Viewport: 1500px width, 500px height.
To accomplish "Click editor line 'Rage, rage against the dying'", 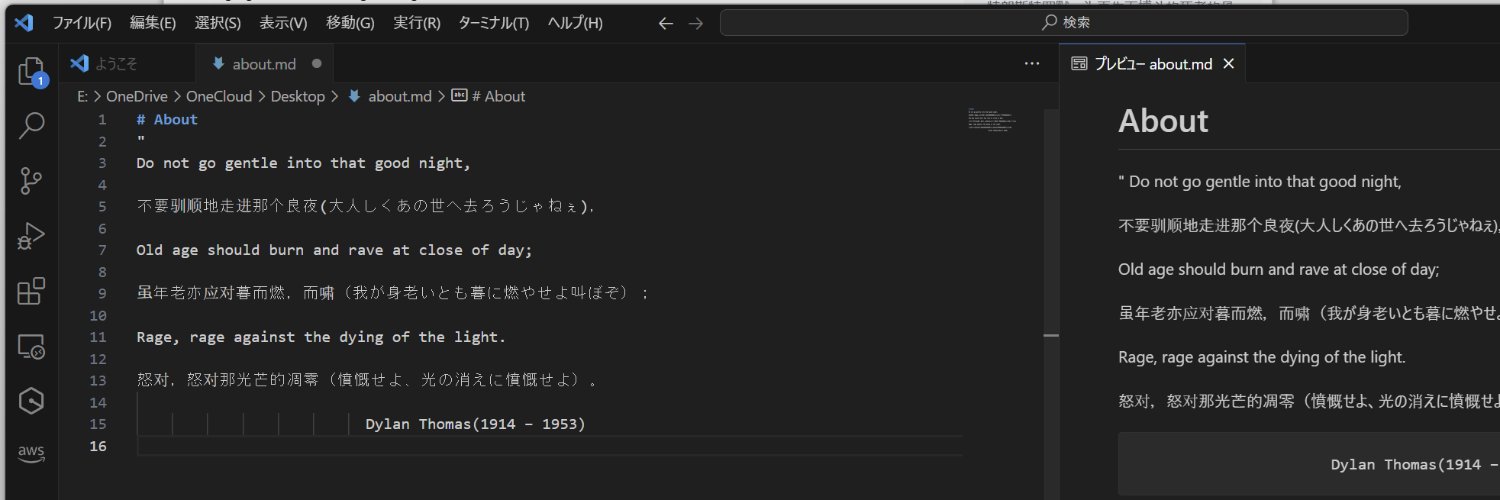I will pos(321,337).
